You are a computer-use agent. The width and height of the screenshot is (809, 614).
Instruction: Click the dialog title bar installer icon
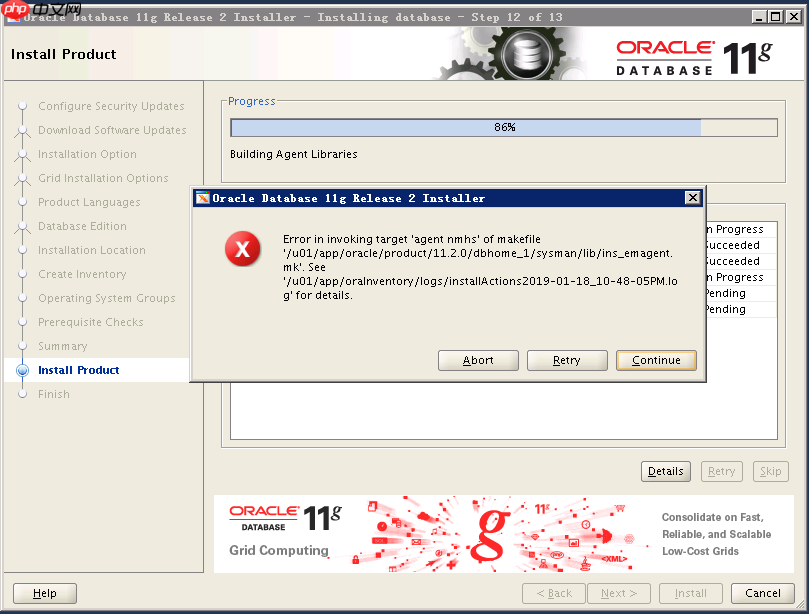coord(202,198)
